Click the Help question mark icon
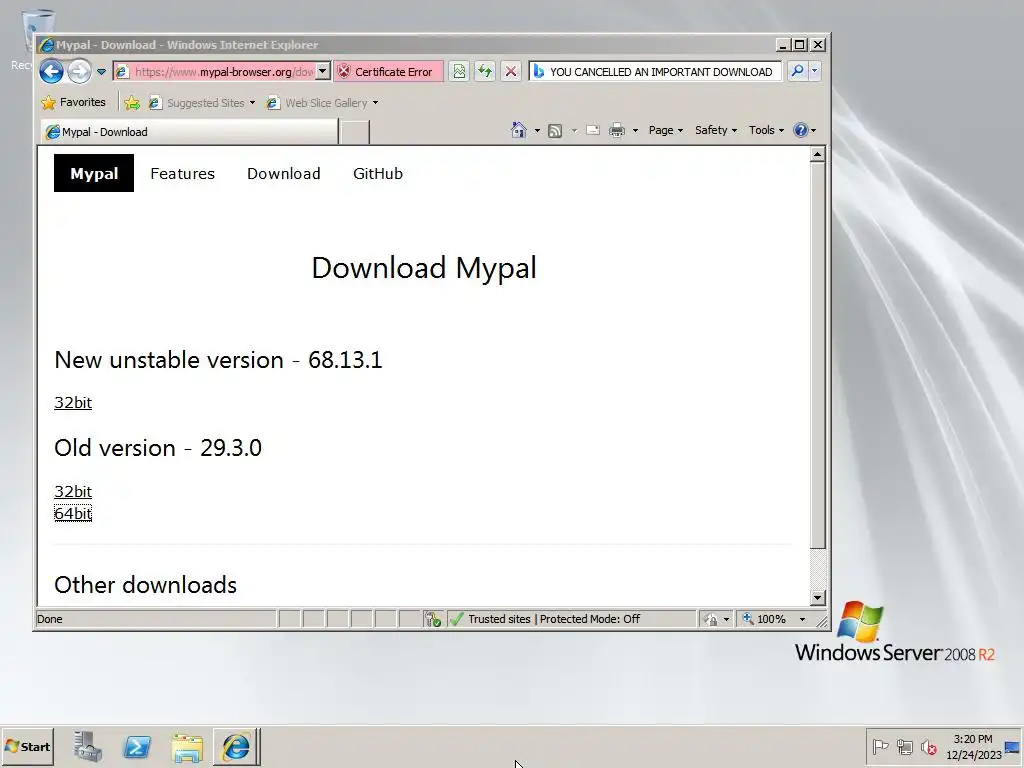The height and width of the screenshot is (768, 1024). [x=801, y=130]
